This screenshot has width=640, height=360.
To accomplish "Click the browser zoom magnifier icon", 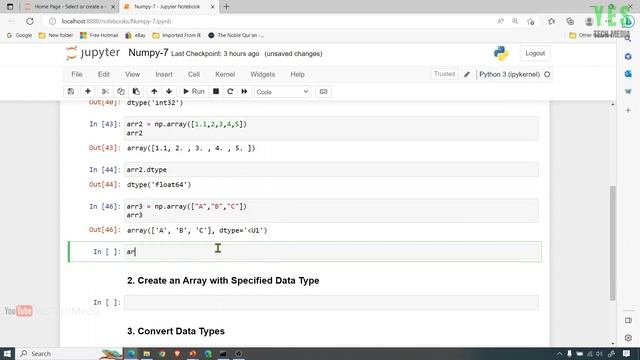I will click(515, 21).
